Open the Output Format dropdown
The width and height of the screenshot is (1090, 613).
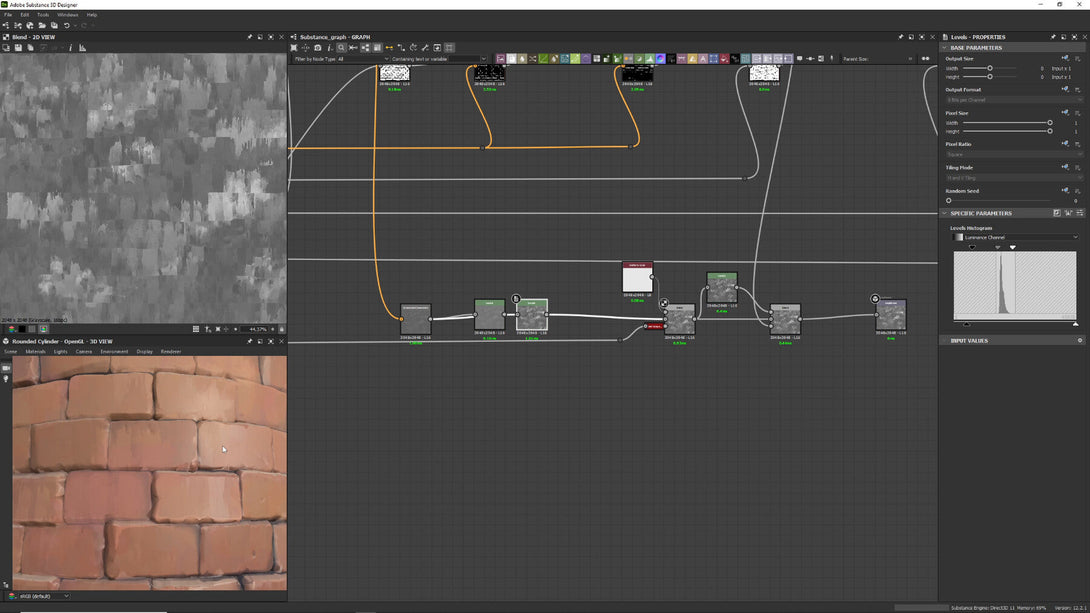pyautogui.click(x=1014, y=100)
